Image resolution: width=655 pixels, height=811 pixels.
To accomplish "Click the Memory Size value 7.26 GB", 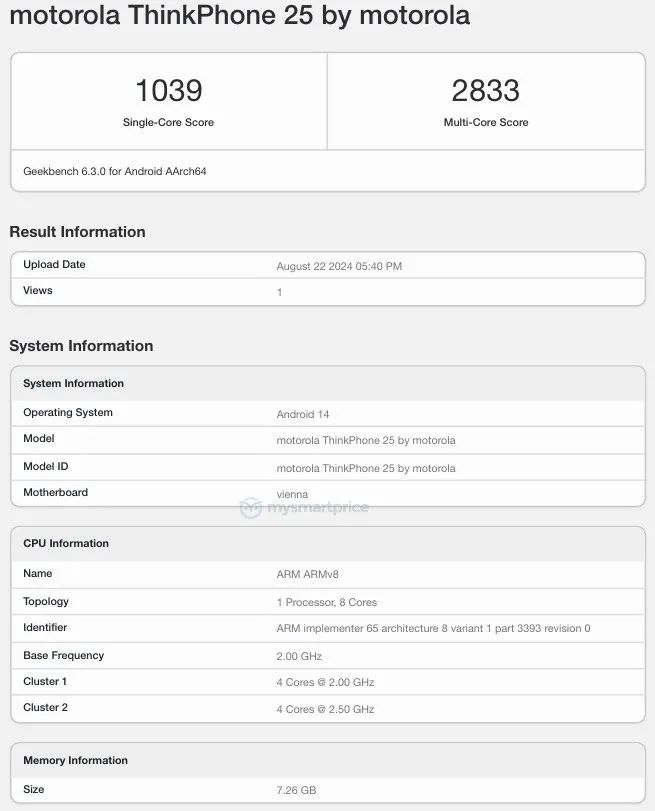I will (x=297, y=791).
